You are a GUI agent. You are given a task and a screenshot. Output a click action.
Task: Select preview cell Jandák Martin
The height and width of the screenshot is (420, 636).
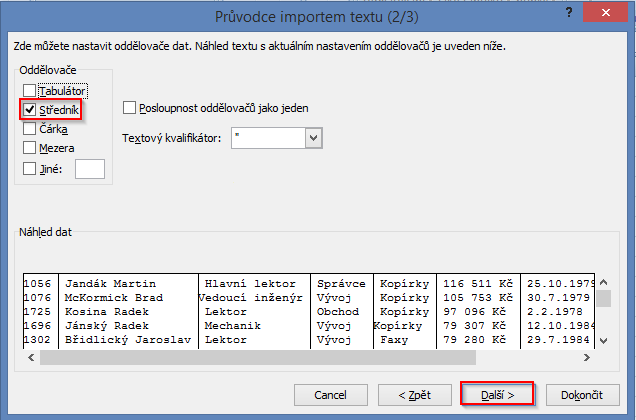coord(110,284)
